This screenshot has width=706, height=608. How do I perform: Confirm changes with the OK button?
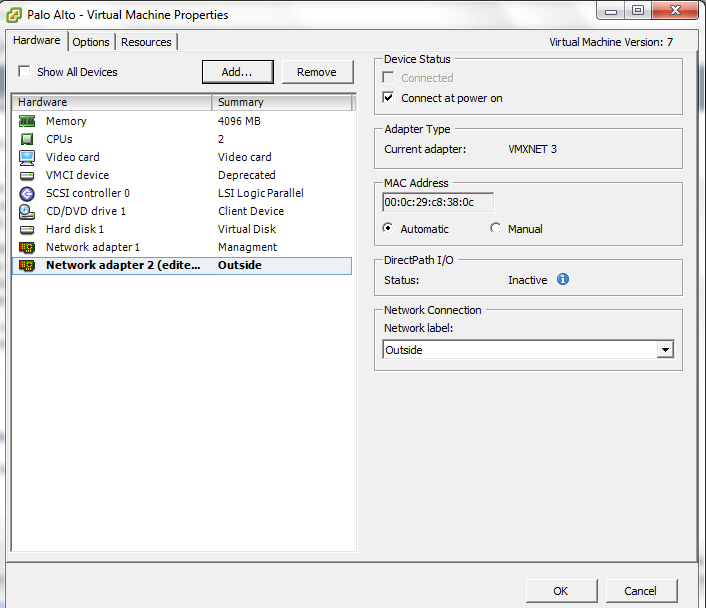[x=561, y=590]
